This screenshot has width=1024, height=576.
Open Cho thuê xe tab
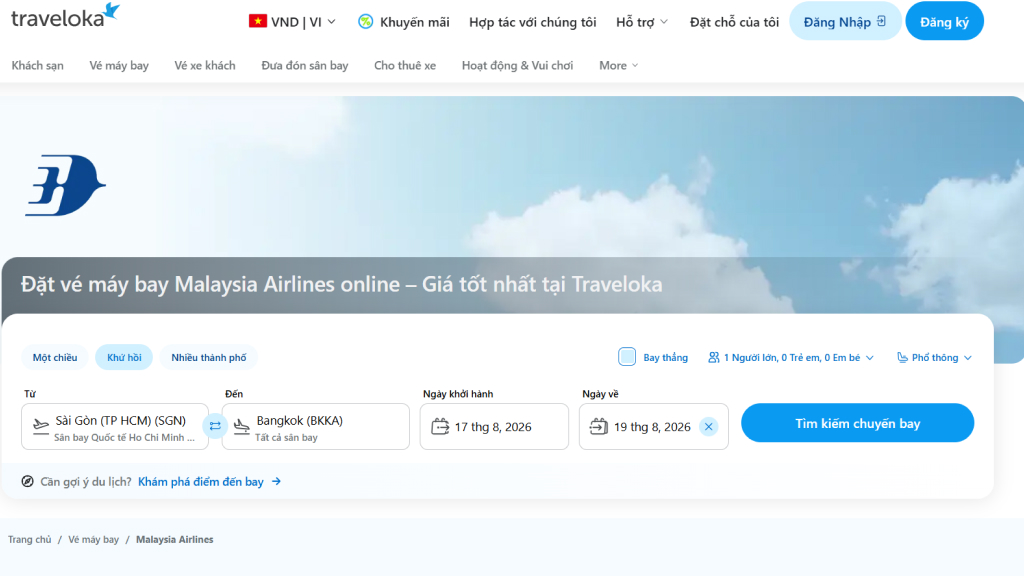[x=405, y=65]
